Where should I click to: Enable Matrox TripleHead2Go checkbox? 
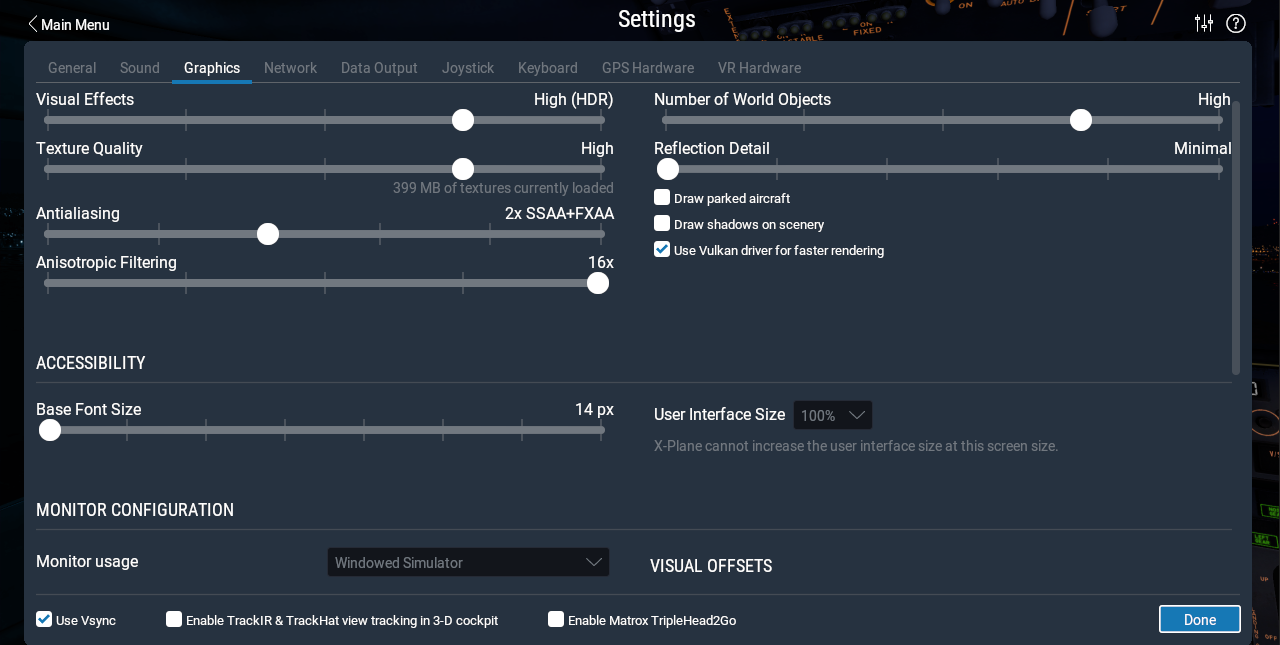[556, 620]
